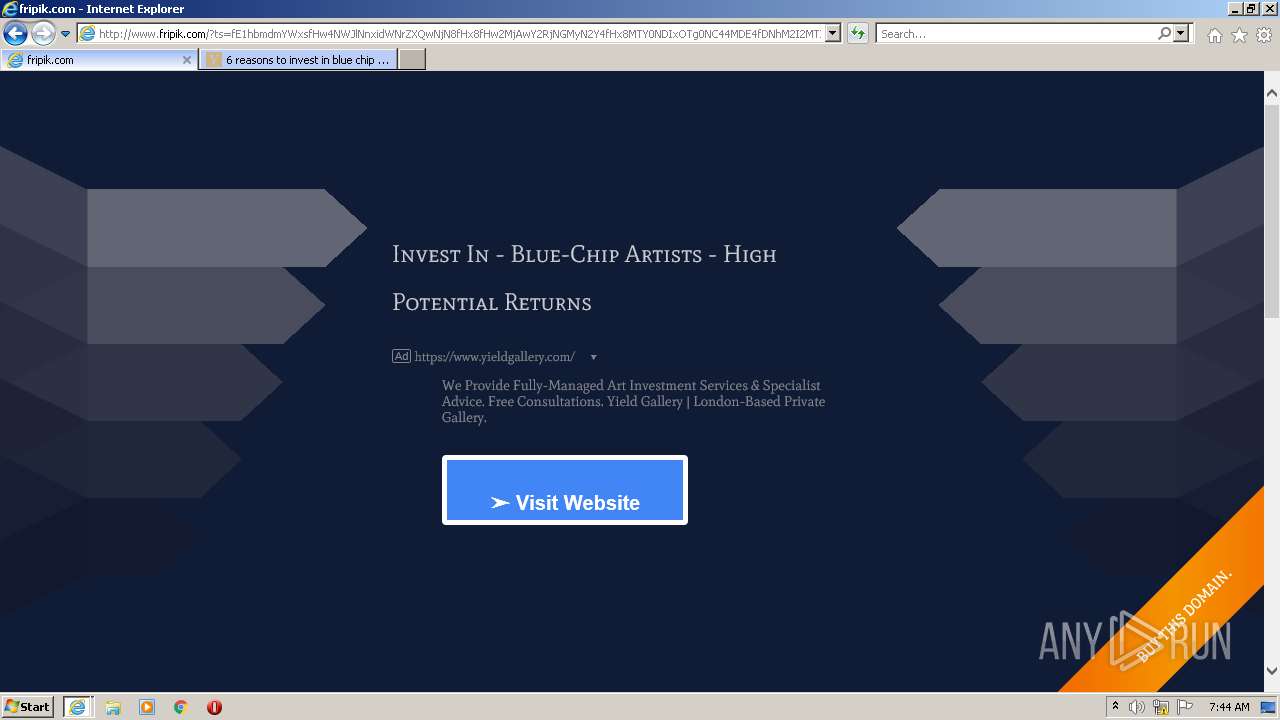Open the Windows Start menu
Viewport: 1280px width, 720px height.
pos(28,706)
